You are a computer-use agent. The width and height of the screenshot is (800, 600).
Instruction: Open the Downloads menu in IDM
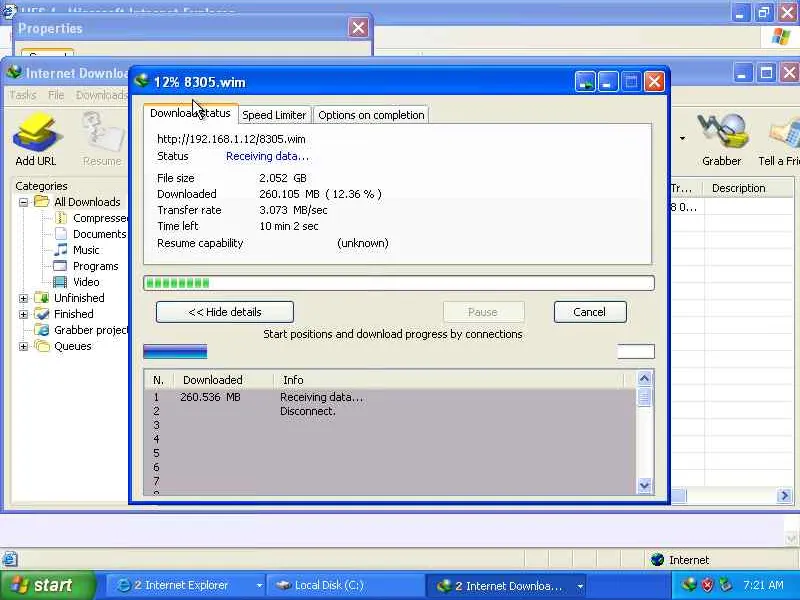pos(102,95)
